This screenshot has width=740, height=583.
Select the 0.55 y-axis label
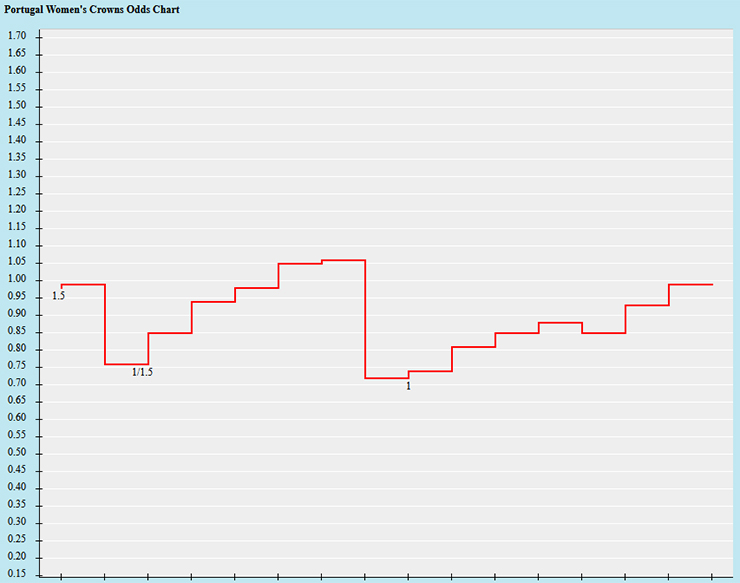pyautogui.click(x=17, y=435)
